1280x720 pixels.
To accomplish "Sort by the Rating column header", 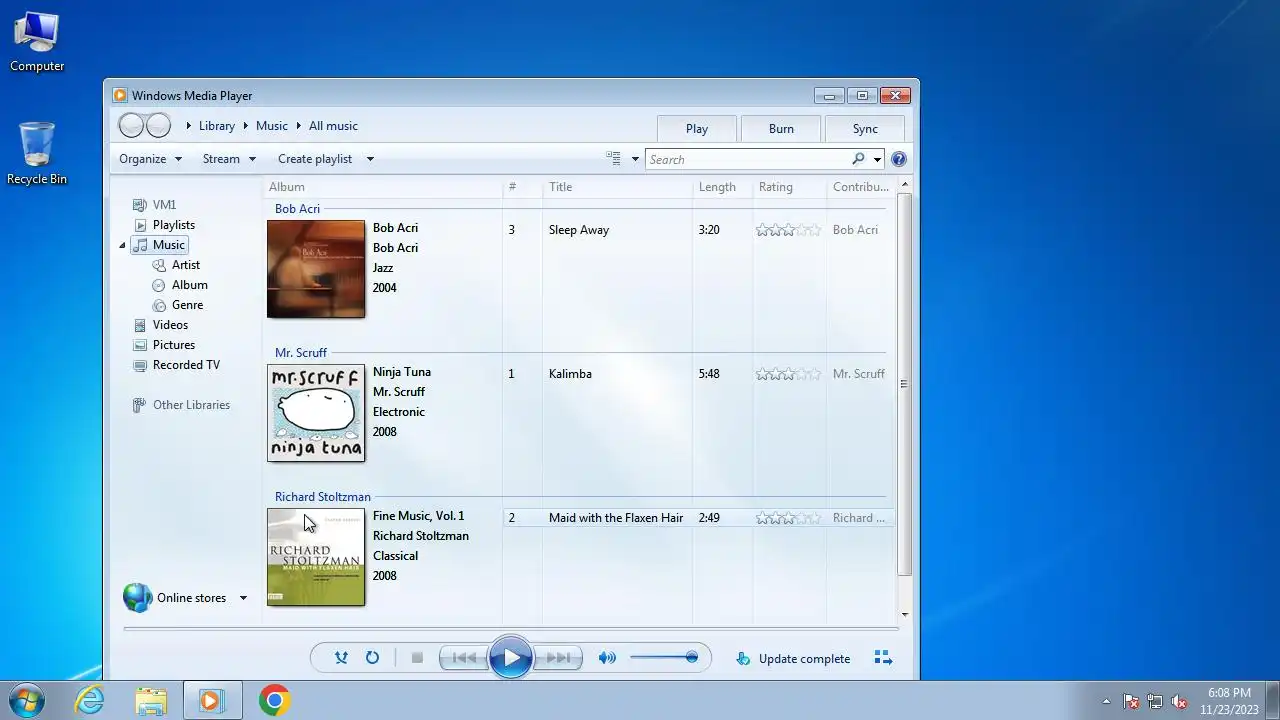I will click(x=789, y=187).
